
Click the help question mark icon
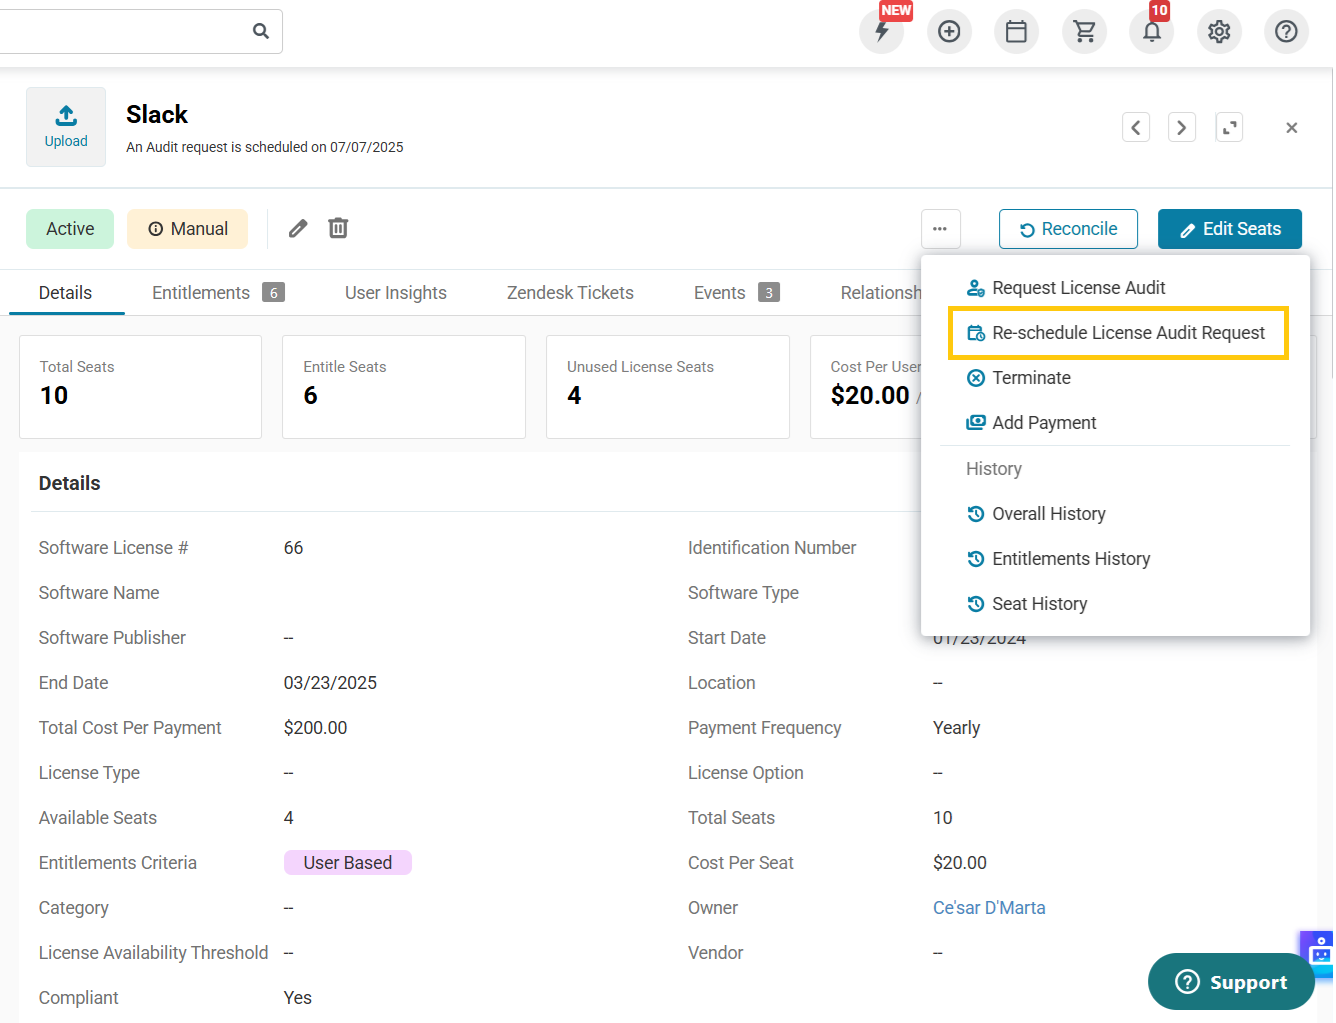click(x=1286, y=31)
